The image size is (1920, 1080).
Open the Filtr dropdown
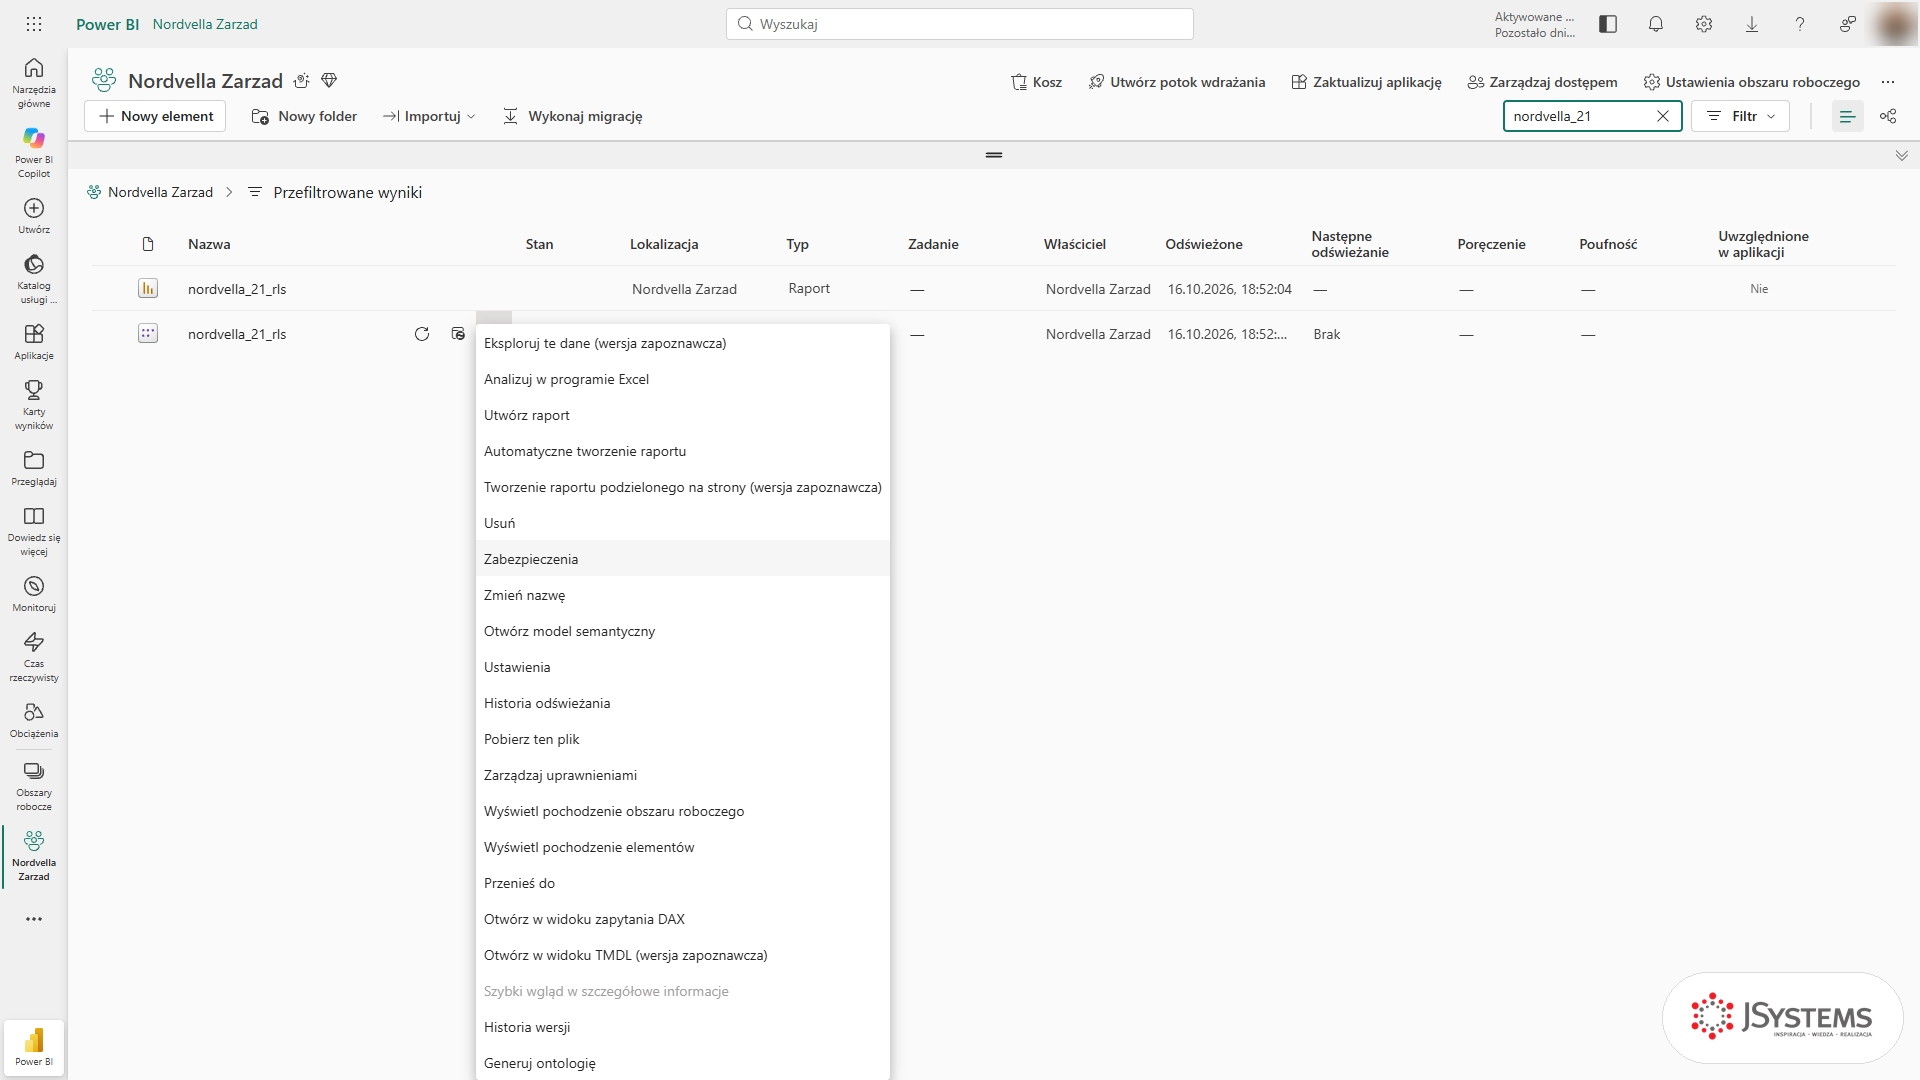click(1741, 116)
